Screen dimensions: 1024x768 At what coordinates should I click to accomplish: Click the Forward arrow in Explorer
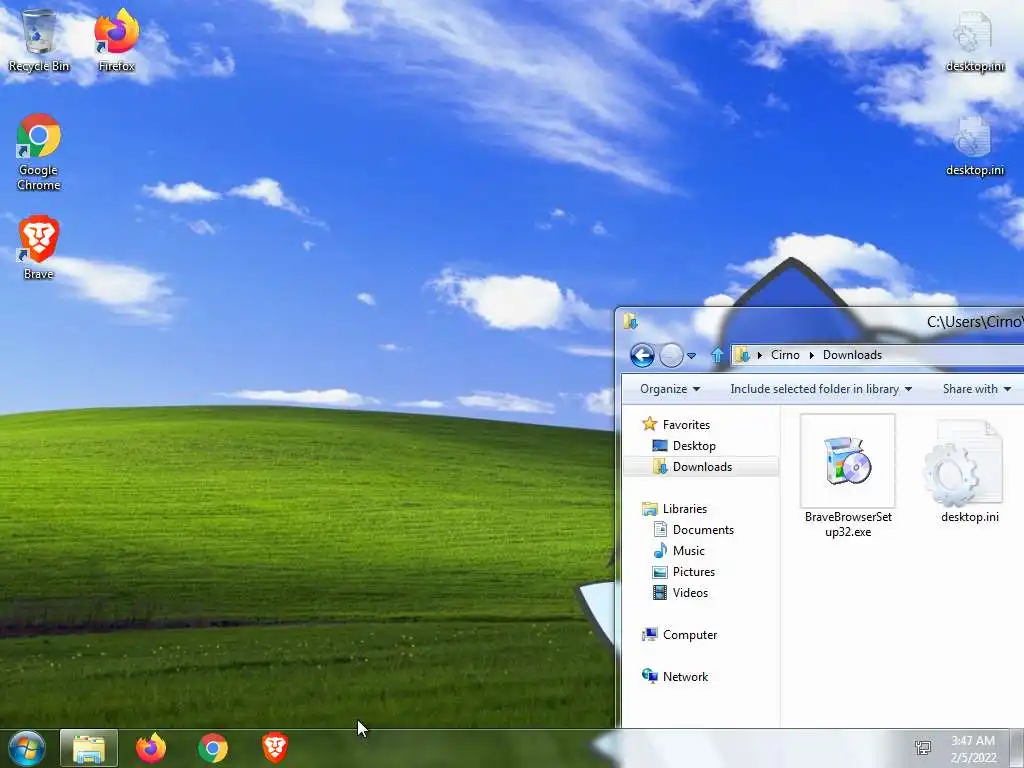click(671, 355)
